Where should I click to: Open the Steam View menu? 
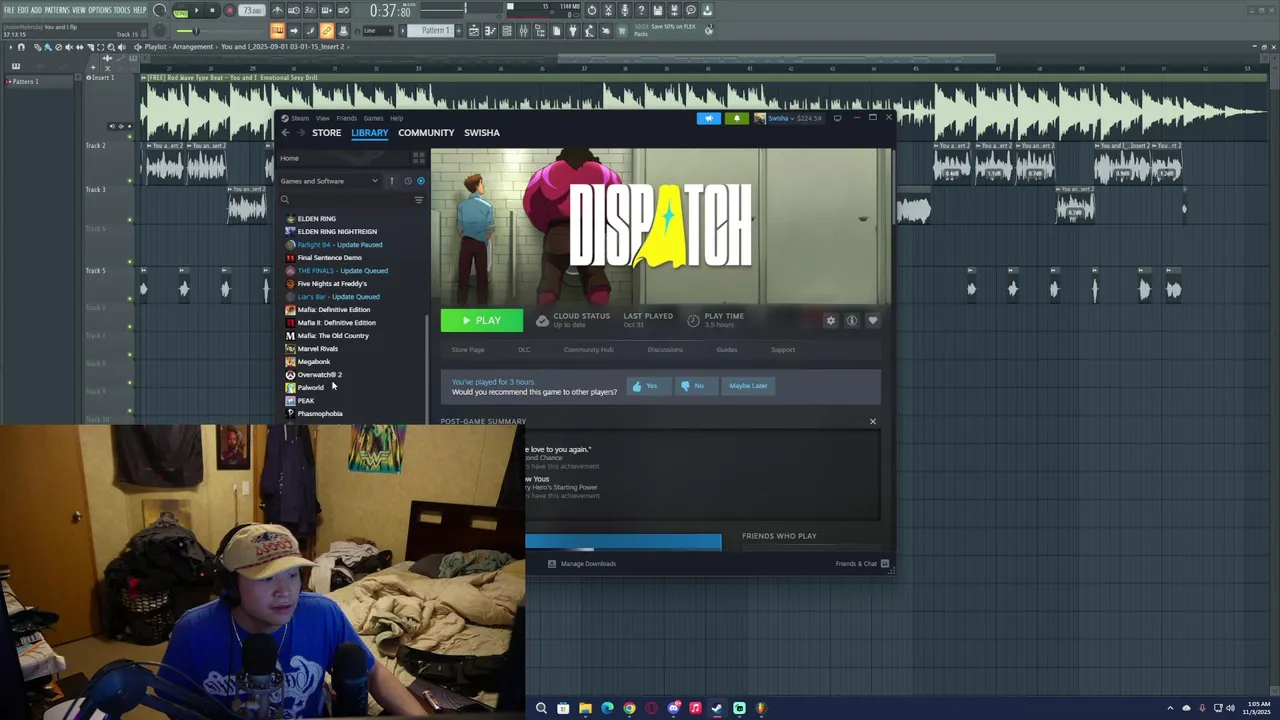[322, 118]
